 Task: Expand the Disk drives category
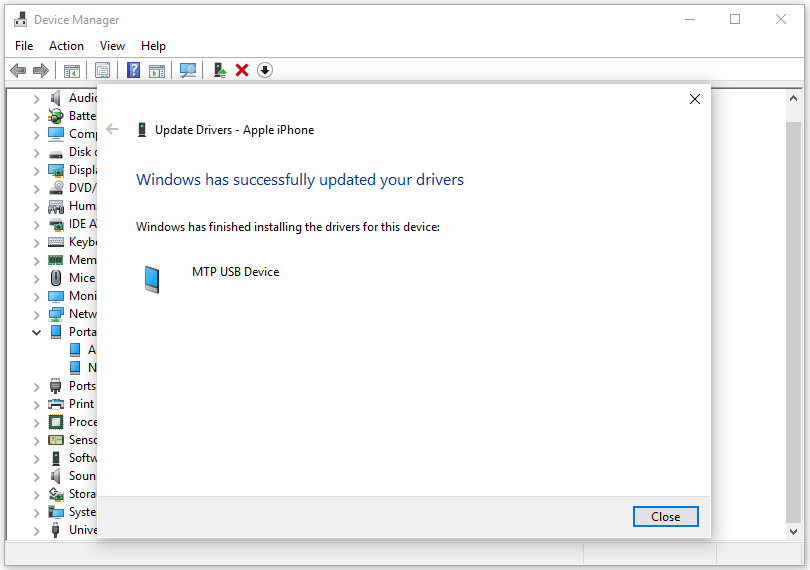click(x=36, y=153)
